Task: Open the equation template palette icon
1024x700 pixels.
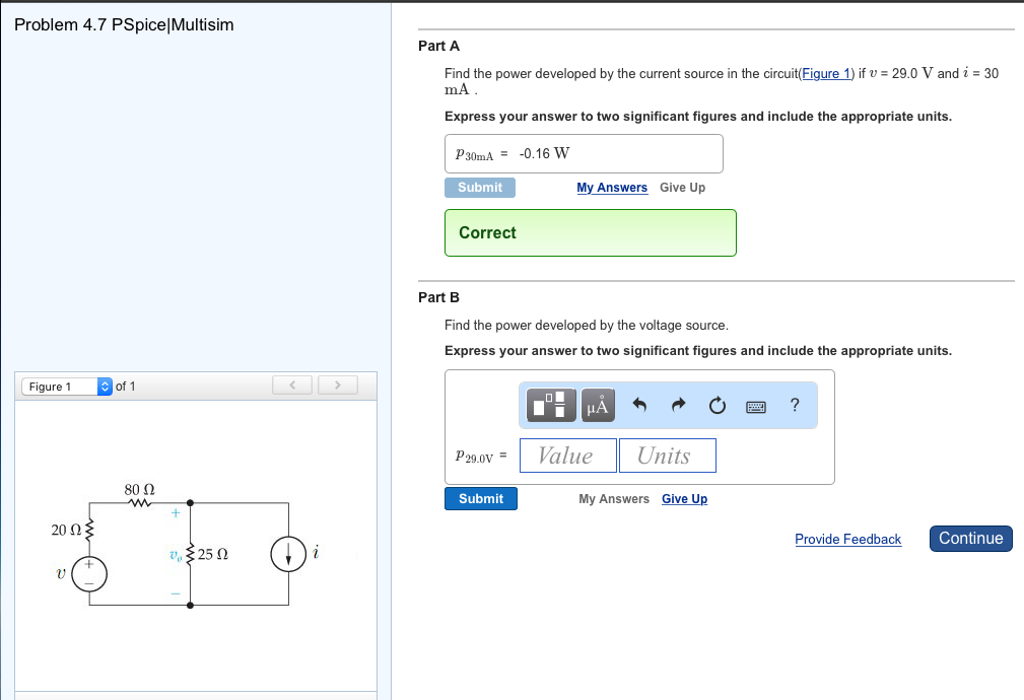Action: pyautogui.click(x=549, y=405)
